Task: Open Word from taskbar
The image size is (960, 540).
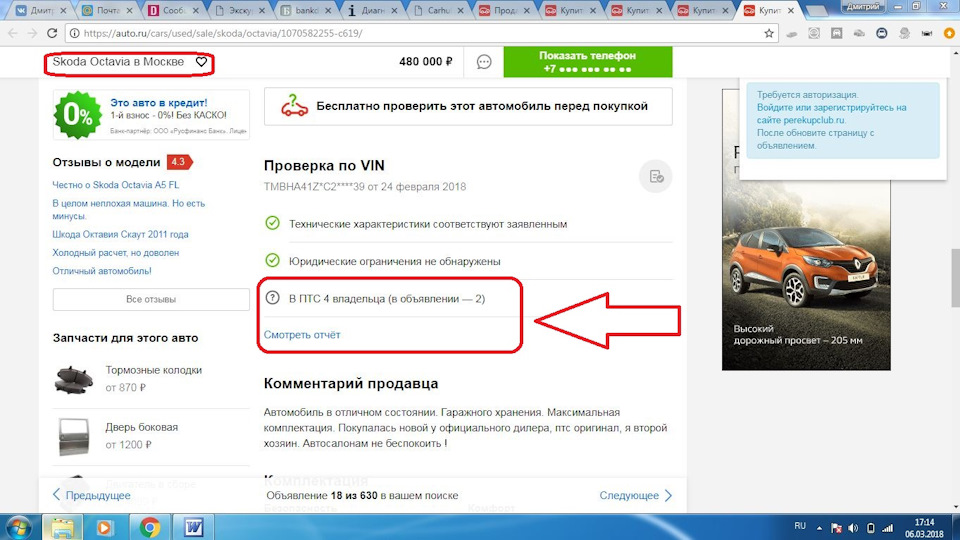Action: pyautogui.click(x=193, y=527)
